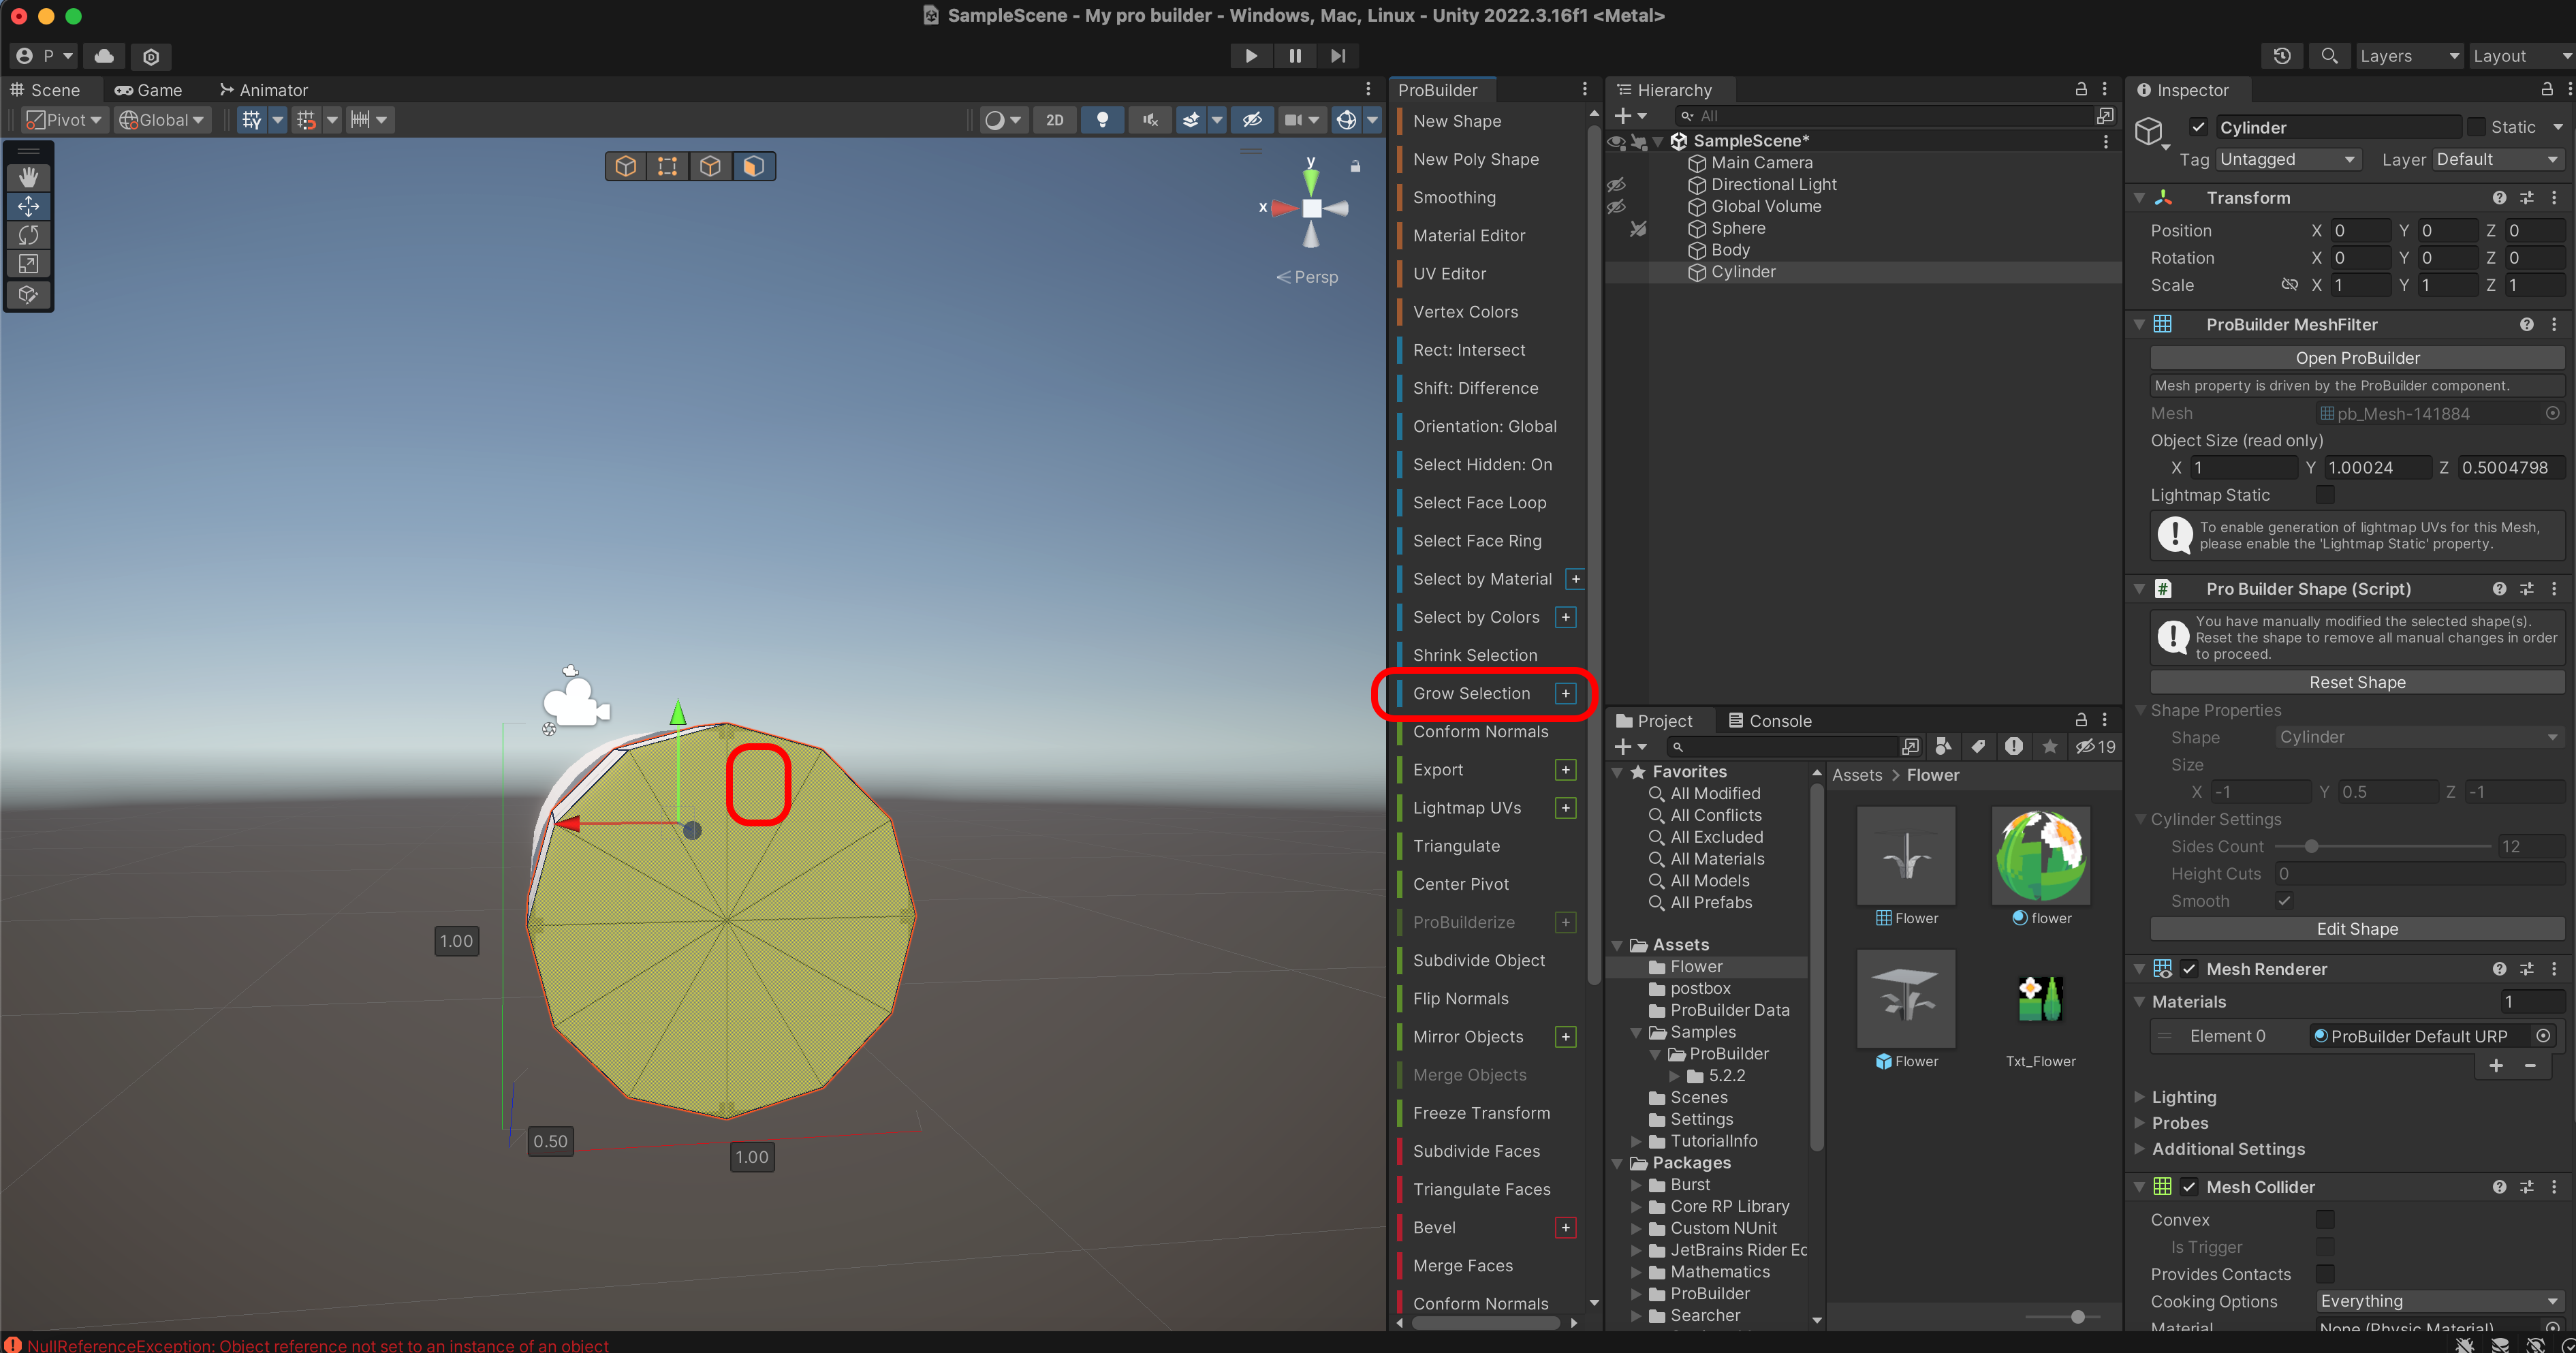The width and height of the screenshot is (2576, 1353).
Task: Toggle scene lighting bulb icon
Action: [x=1102, y=120]
